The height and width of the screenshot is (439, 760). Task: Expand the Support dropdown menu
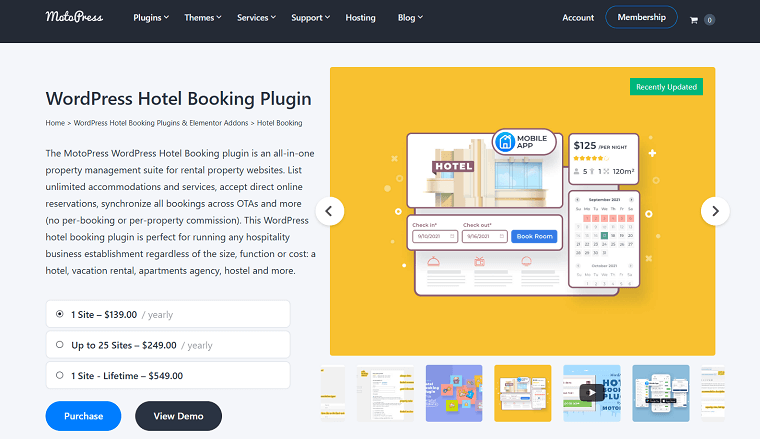pyautogui.click(x=310, y=17)
